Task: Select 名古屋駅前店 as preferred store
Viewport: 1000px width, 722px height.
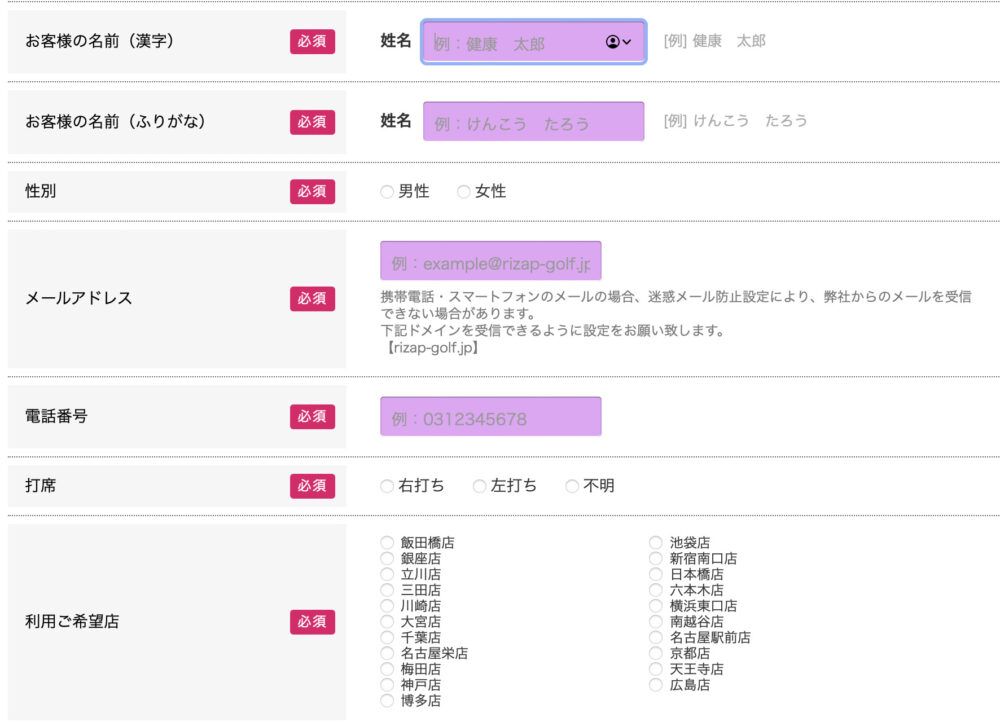Action: point(656,637)
